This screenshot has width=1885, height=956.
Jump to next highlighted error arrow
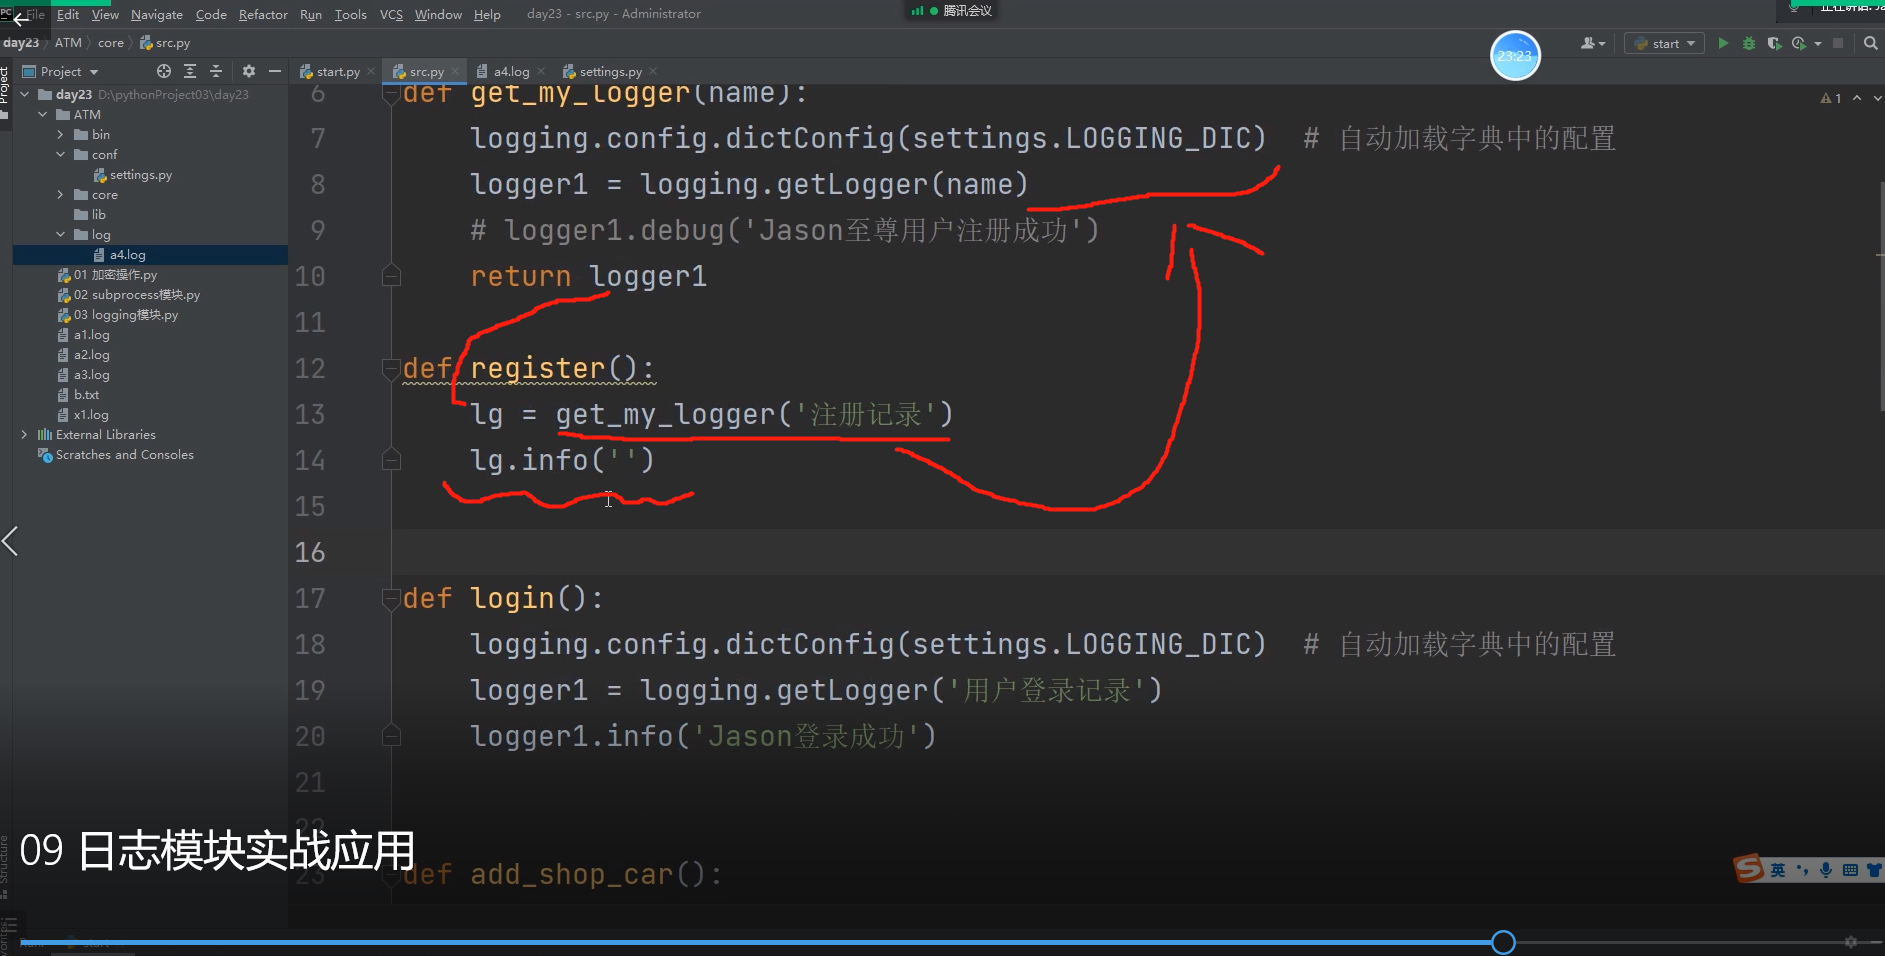pos(1877,98)
